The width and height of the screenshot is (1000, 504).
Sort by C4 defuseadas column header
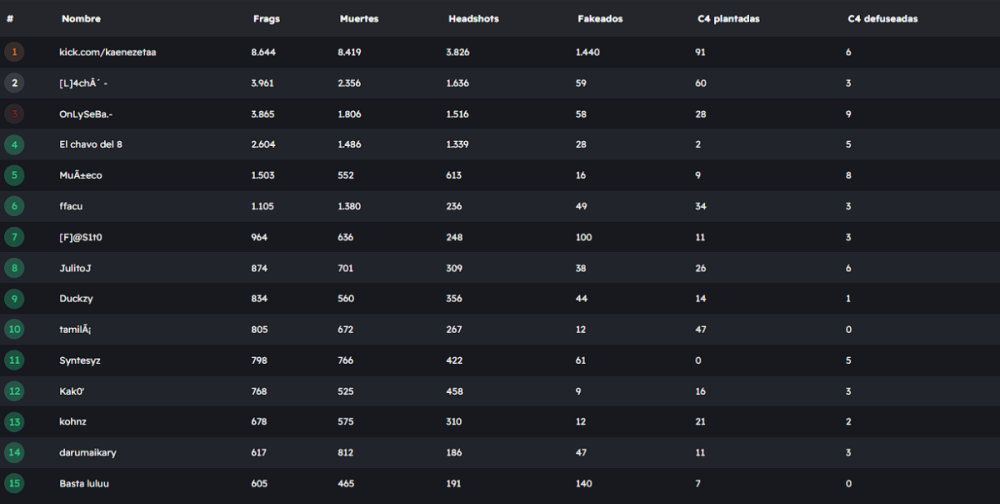tap(882, 19)
